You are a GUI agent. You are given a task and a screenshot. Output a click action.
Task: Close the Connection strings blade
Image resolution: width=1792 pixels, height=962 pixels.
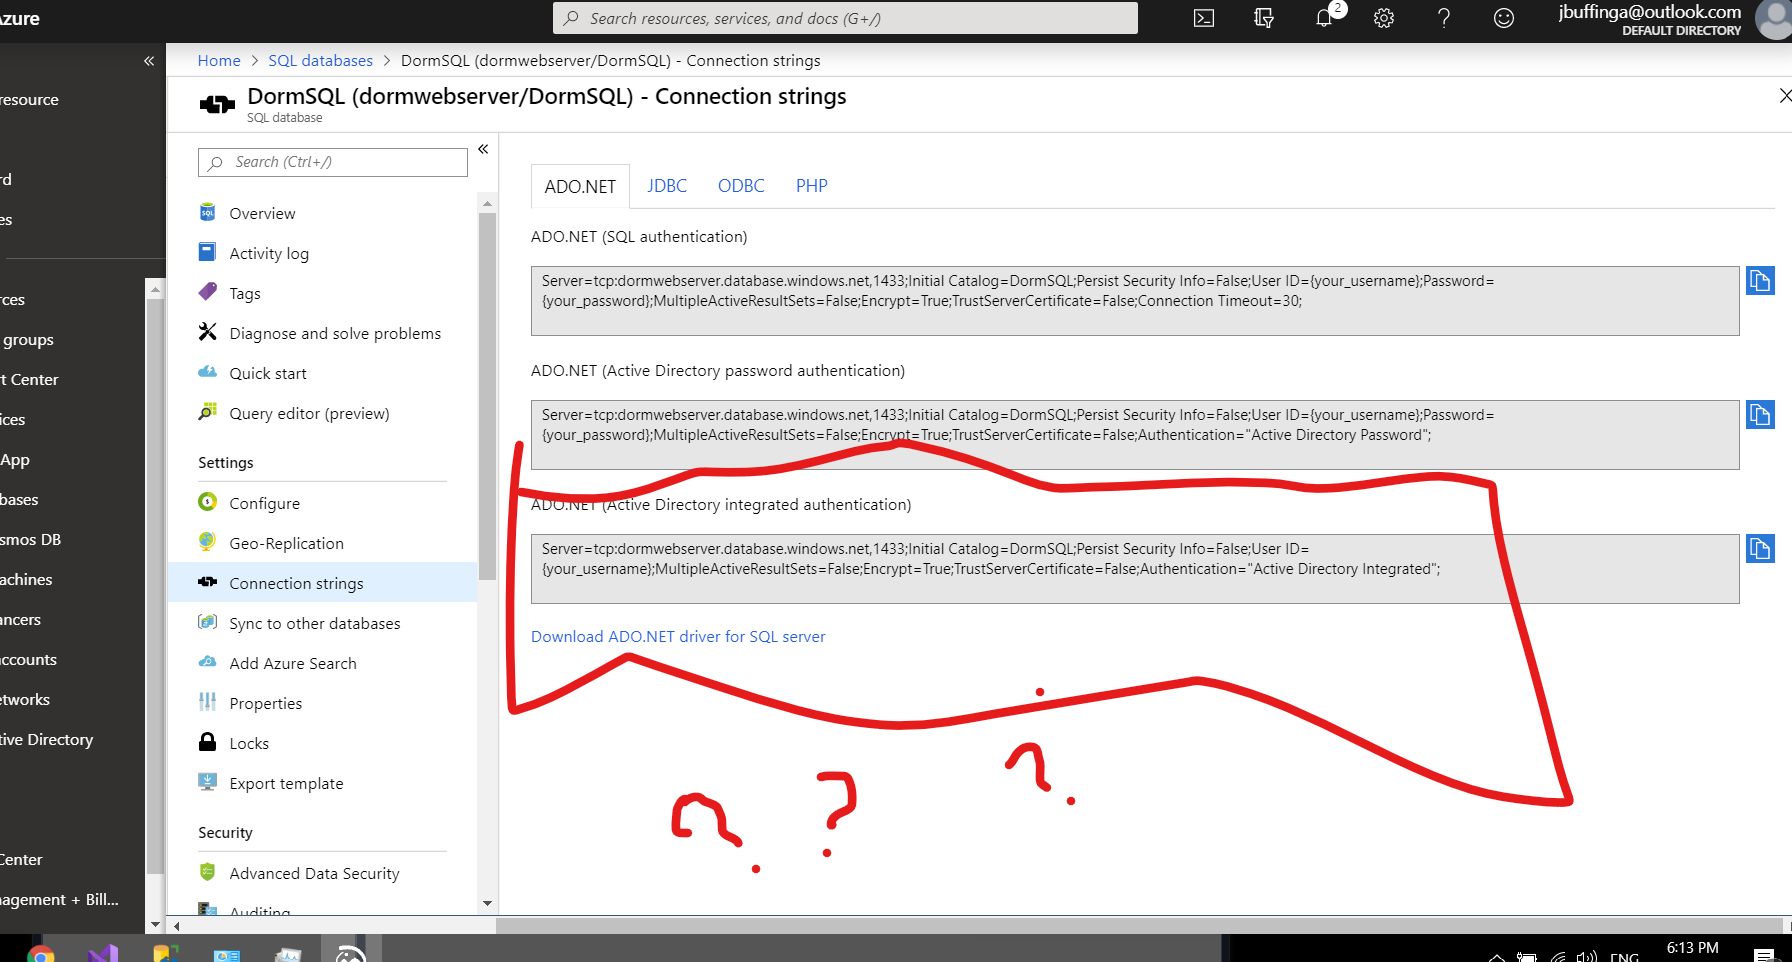tap(1785, 96)
